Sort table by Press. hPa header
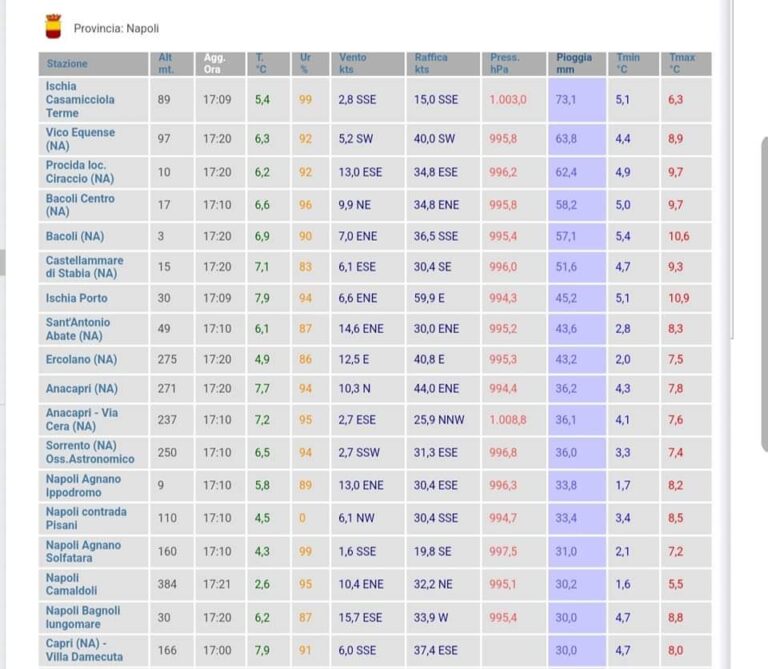 coord(504,63)
